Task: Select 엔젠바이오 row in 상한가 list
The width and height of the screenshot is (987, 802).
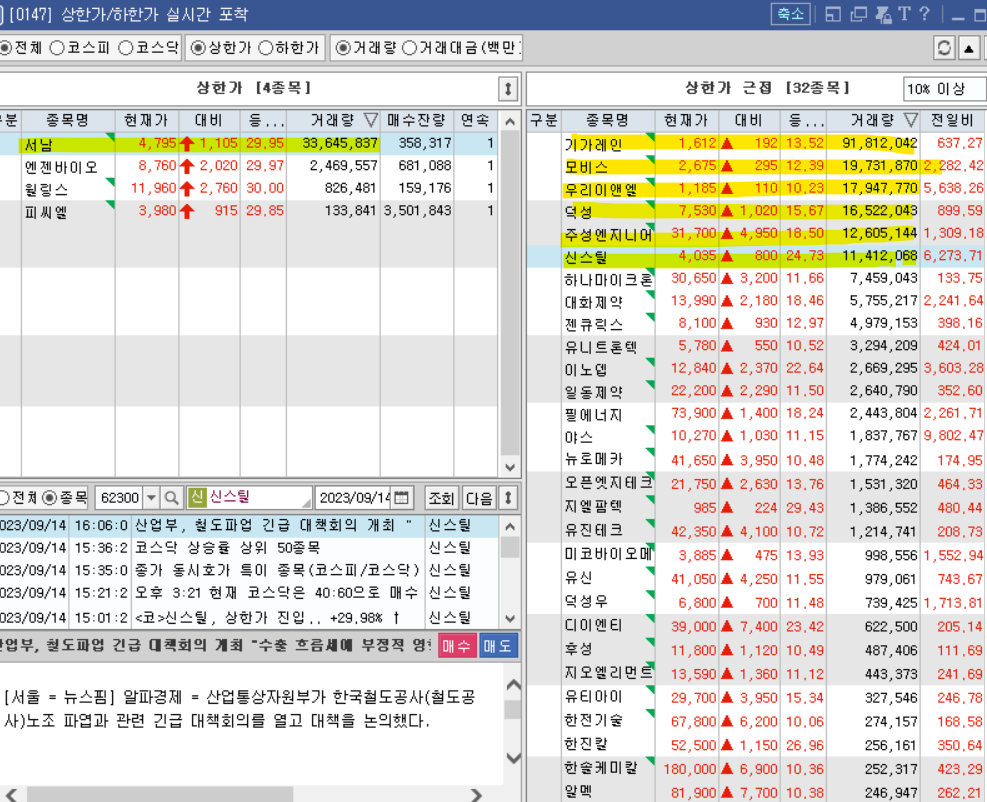Action: tap(249, 166)
